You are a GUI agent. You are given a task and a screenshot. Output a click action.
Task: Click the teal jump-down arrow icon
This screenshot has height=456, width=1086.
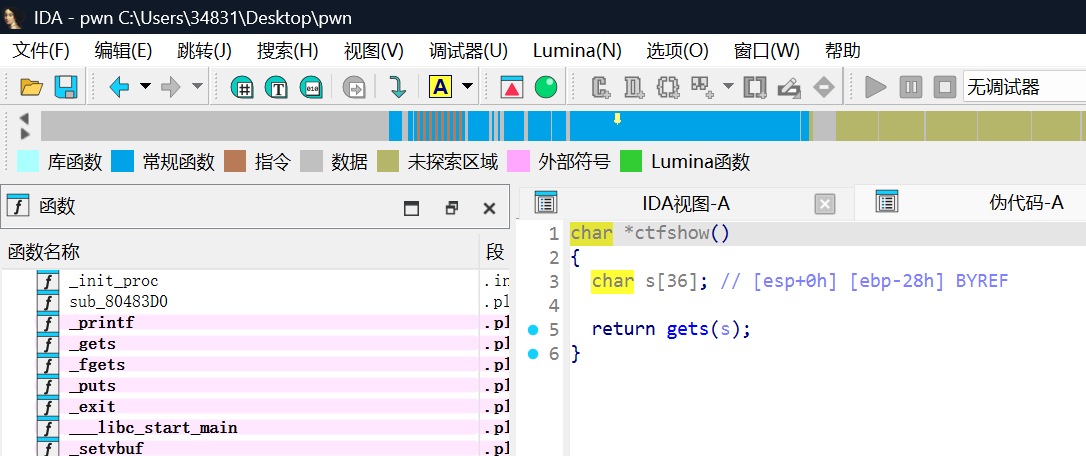[x=397, y=87]
